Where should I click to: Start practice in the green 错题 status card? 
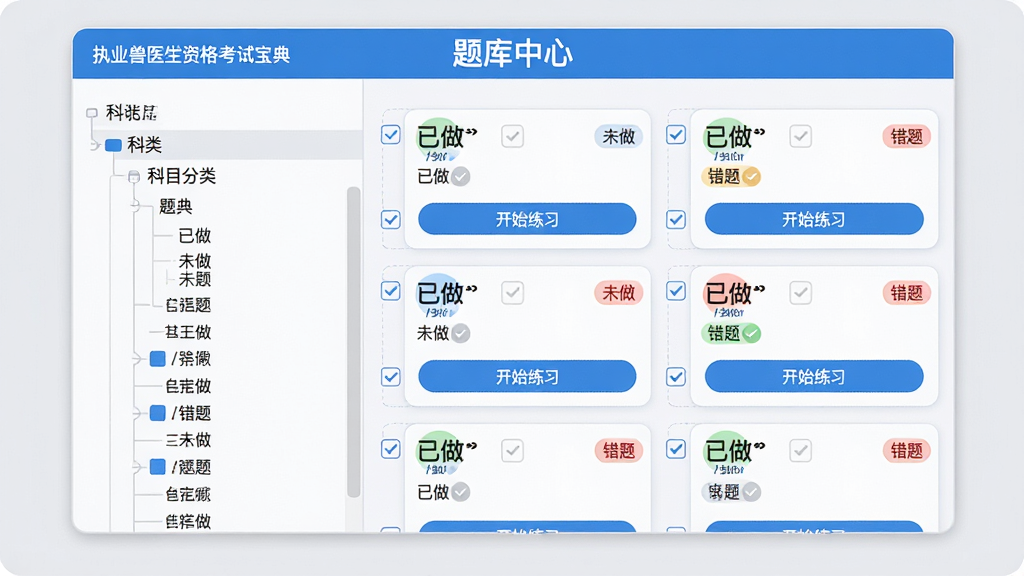pyautogui.click(x=814, y=377)
